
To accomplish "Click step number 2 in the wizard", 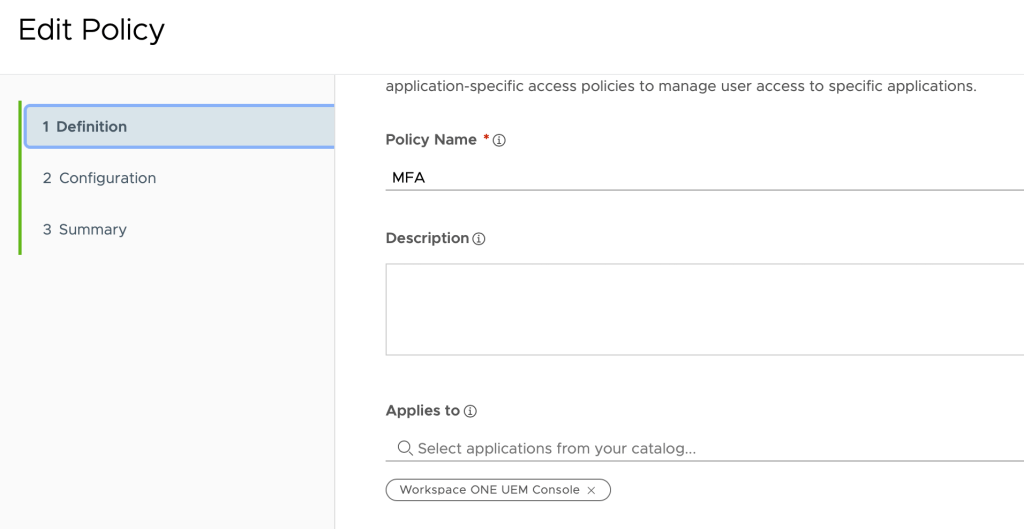I will pyautogui.click(x=47, y=178).
